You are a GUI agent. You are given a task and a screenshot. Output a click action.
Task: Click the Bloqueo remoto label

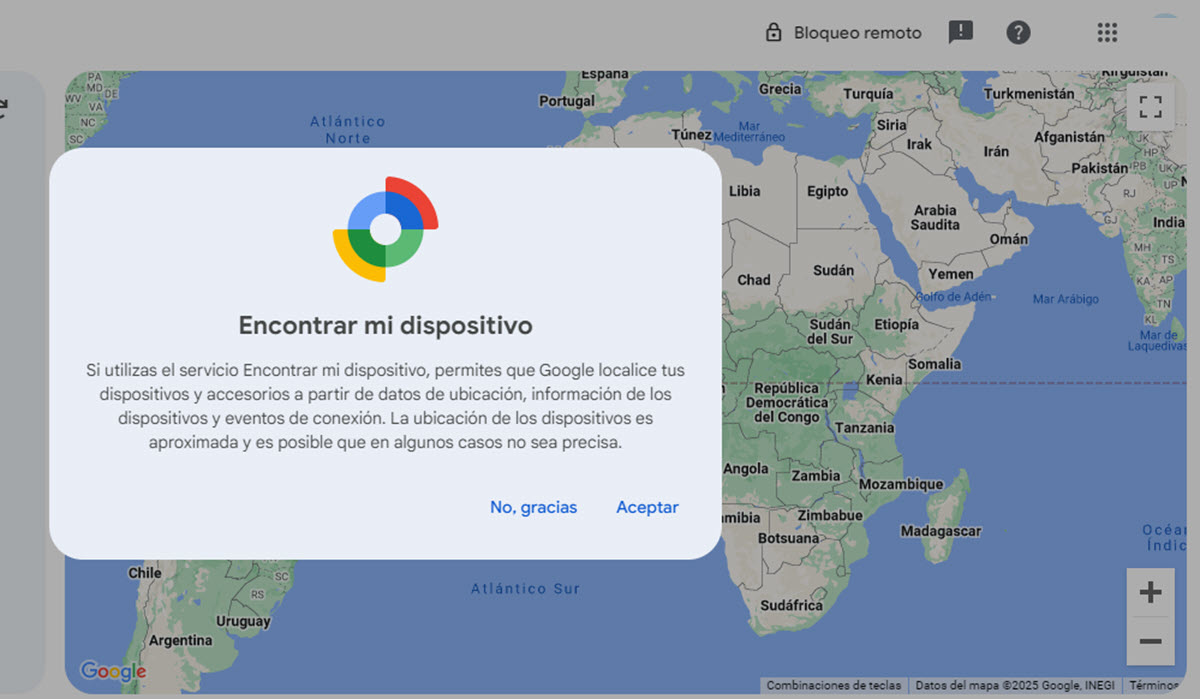857,33
